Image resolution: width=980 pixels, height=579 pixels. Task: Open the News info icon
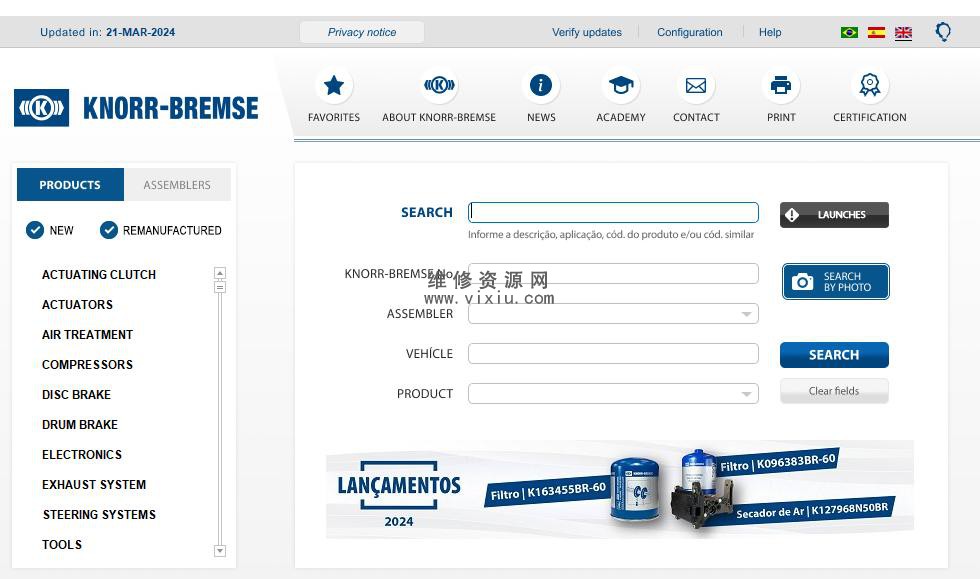coord(541,85)
